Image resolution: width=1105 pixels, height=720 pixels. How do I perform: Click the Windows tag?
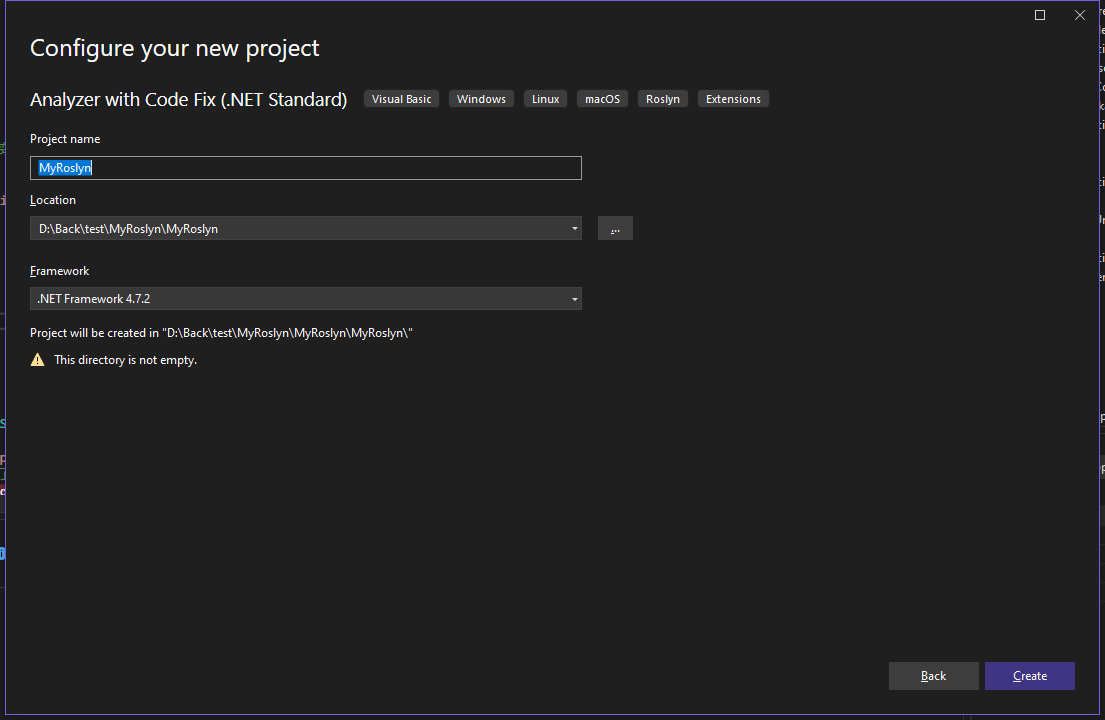click(481, 99)
